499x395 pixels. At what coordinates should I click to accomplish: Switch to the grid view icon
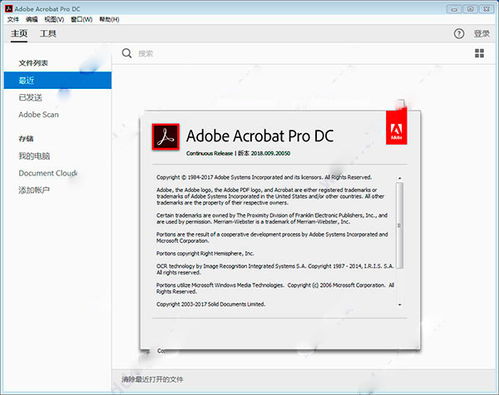479,53
